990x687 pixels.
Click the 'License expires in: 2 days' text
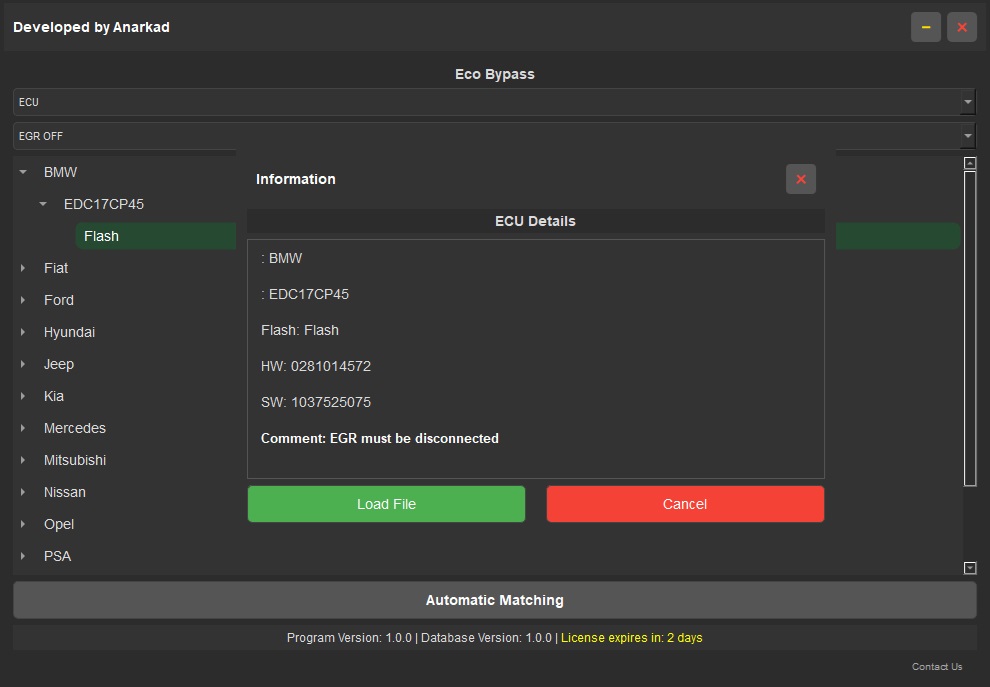(631, 638)
